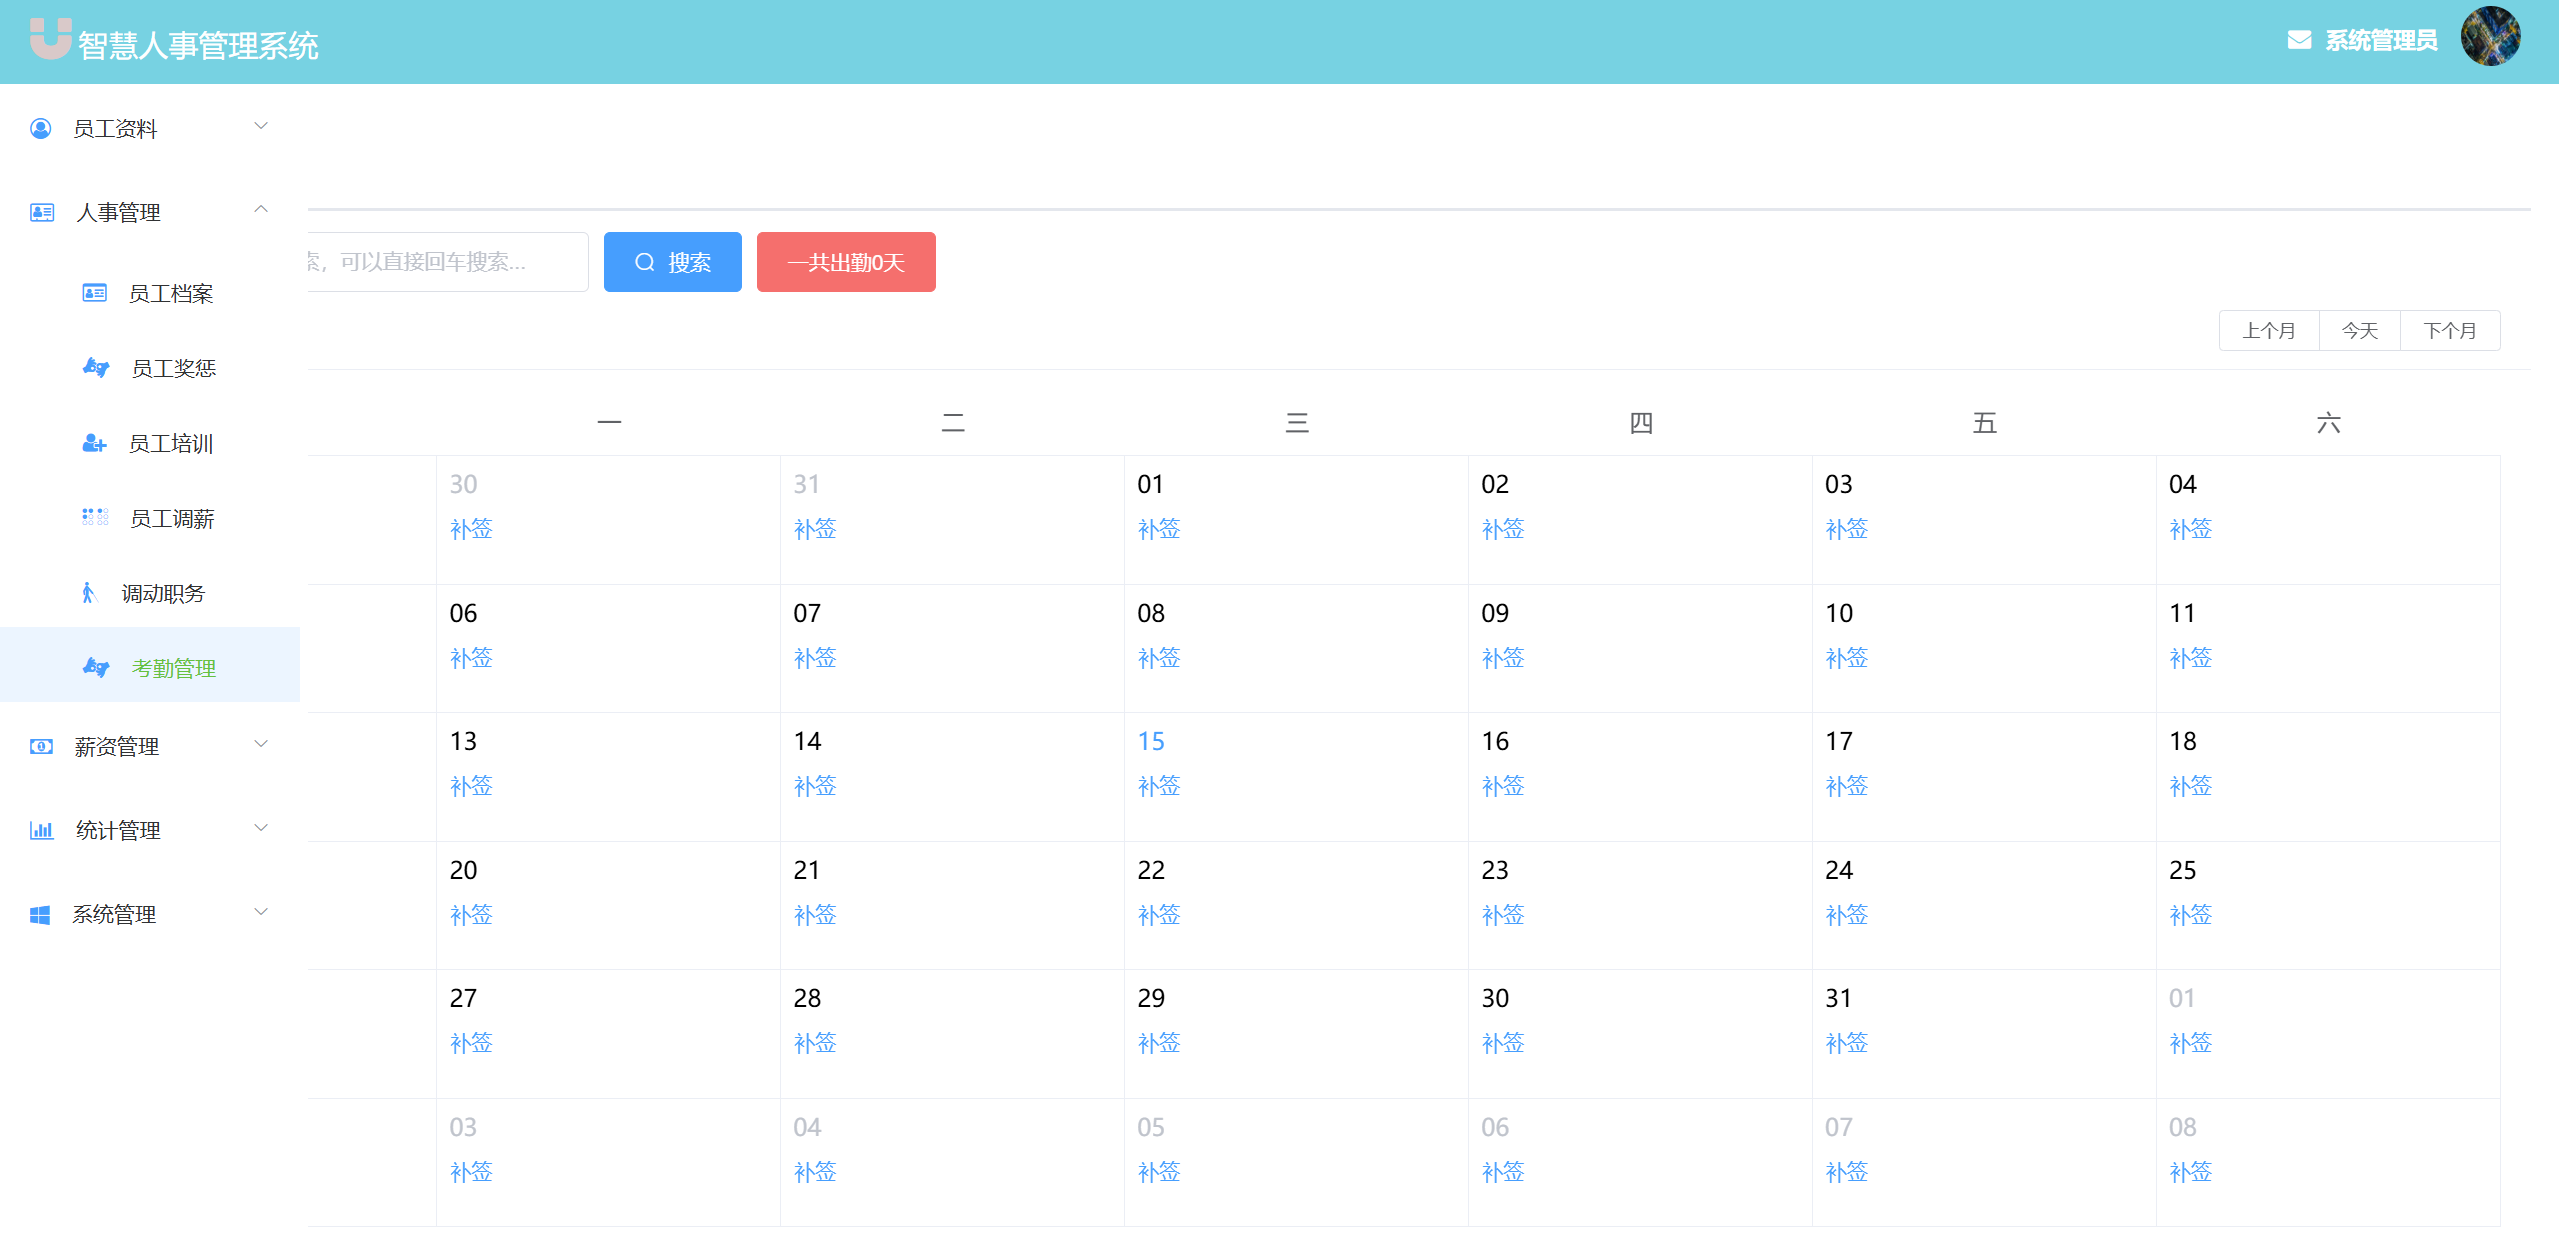
Task: Click the 员工奖惩 sidebar icon
Action: (96, 368)
